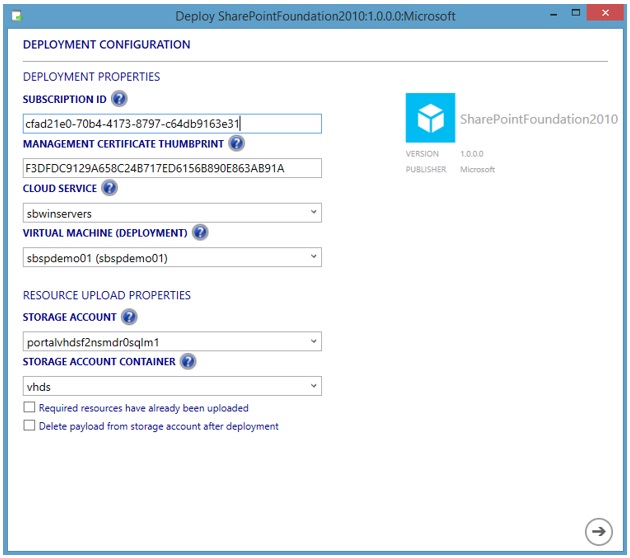This screenshot has width=630, height=558.
Task: Click the version value 1.0.0.0
Action: click(x=472, y=154)
